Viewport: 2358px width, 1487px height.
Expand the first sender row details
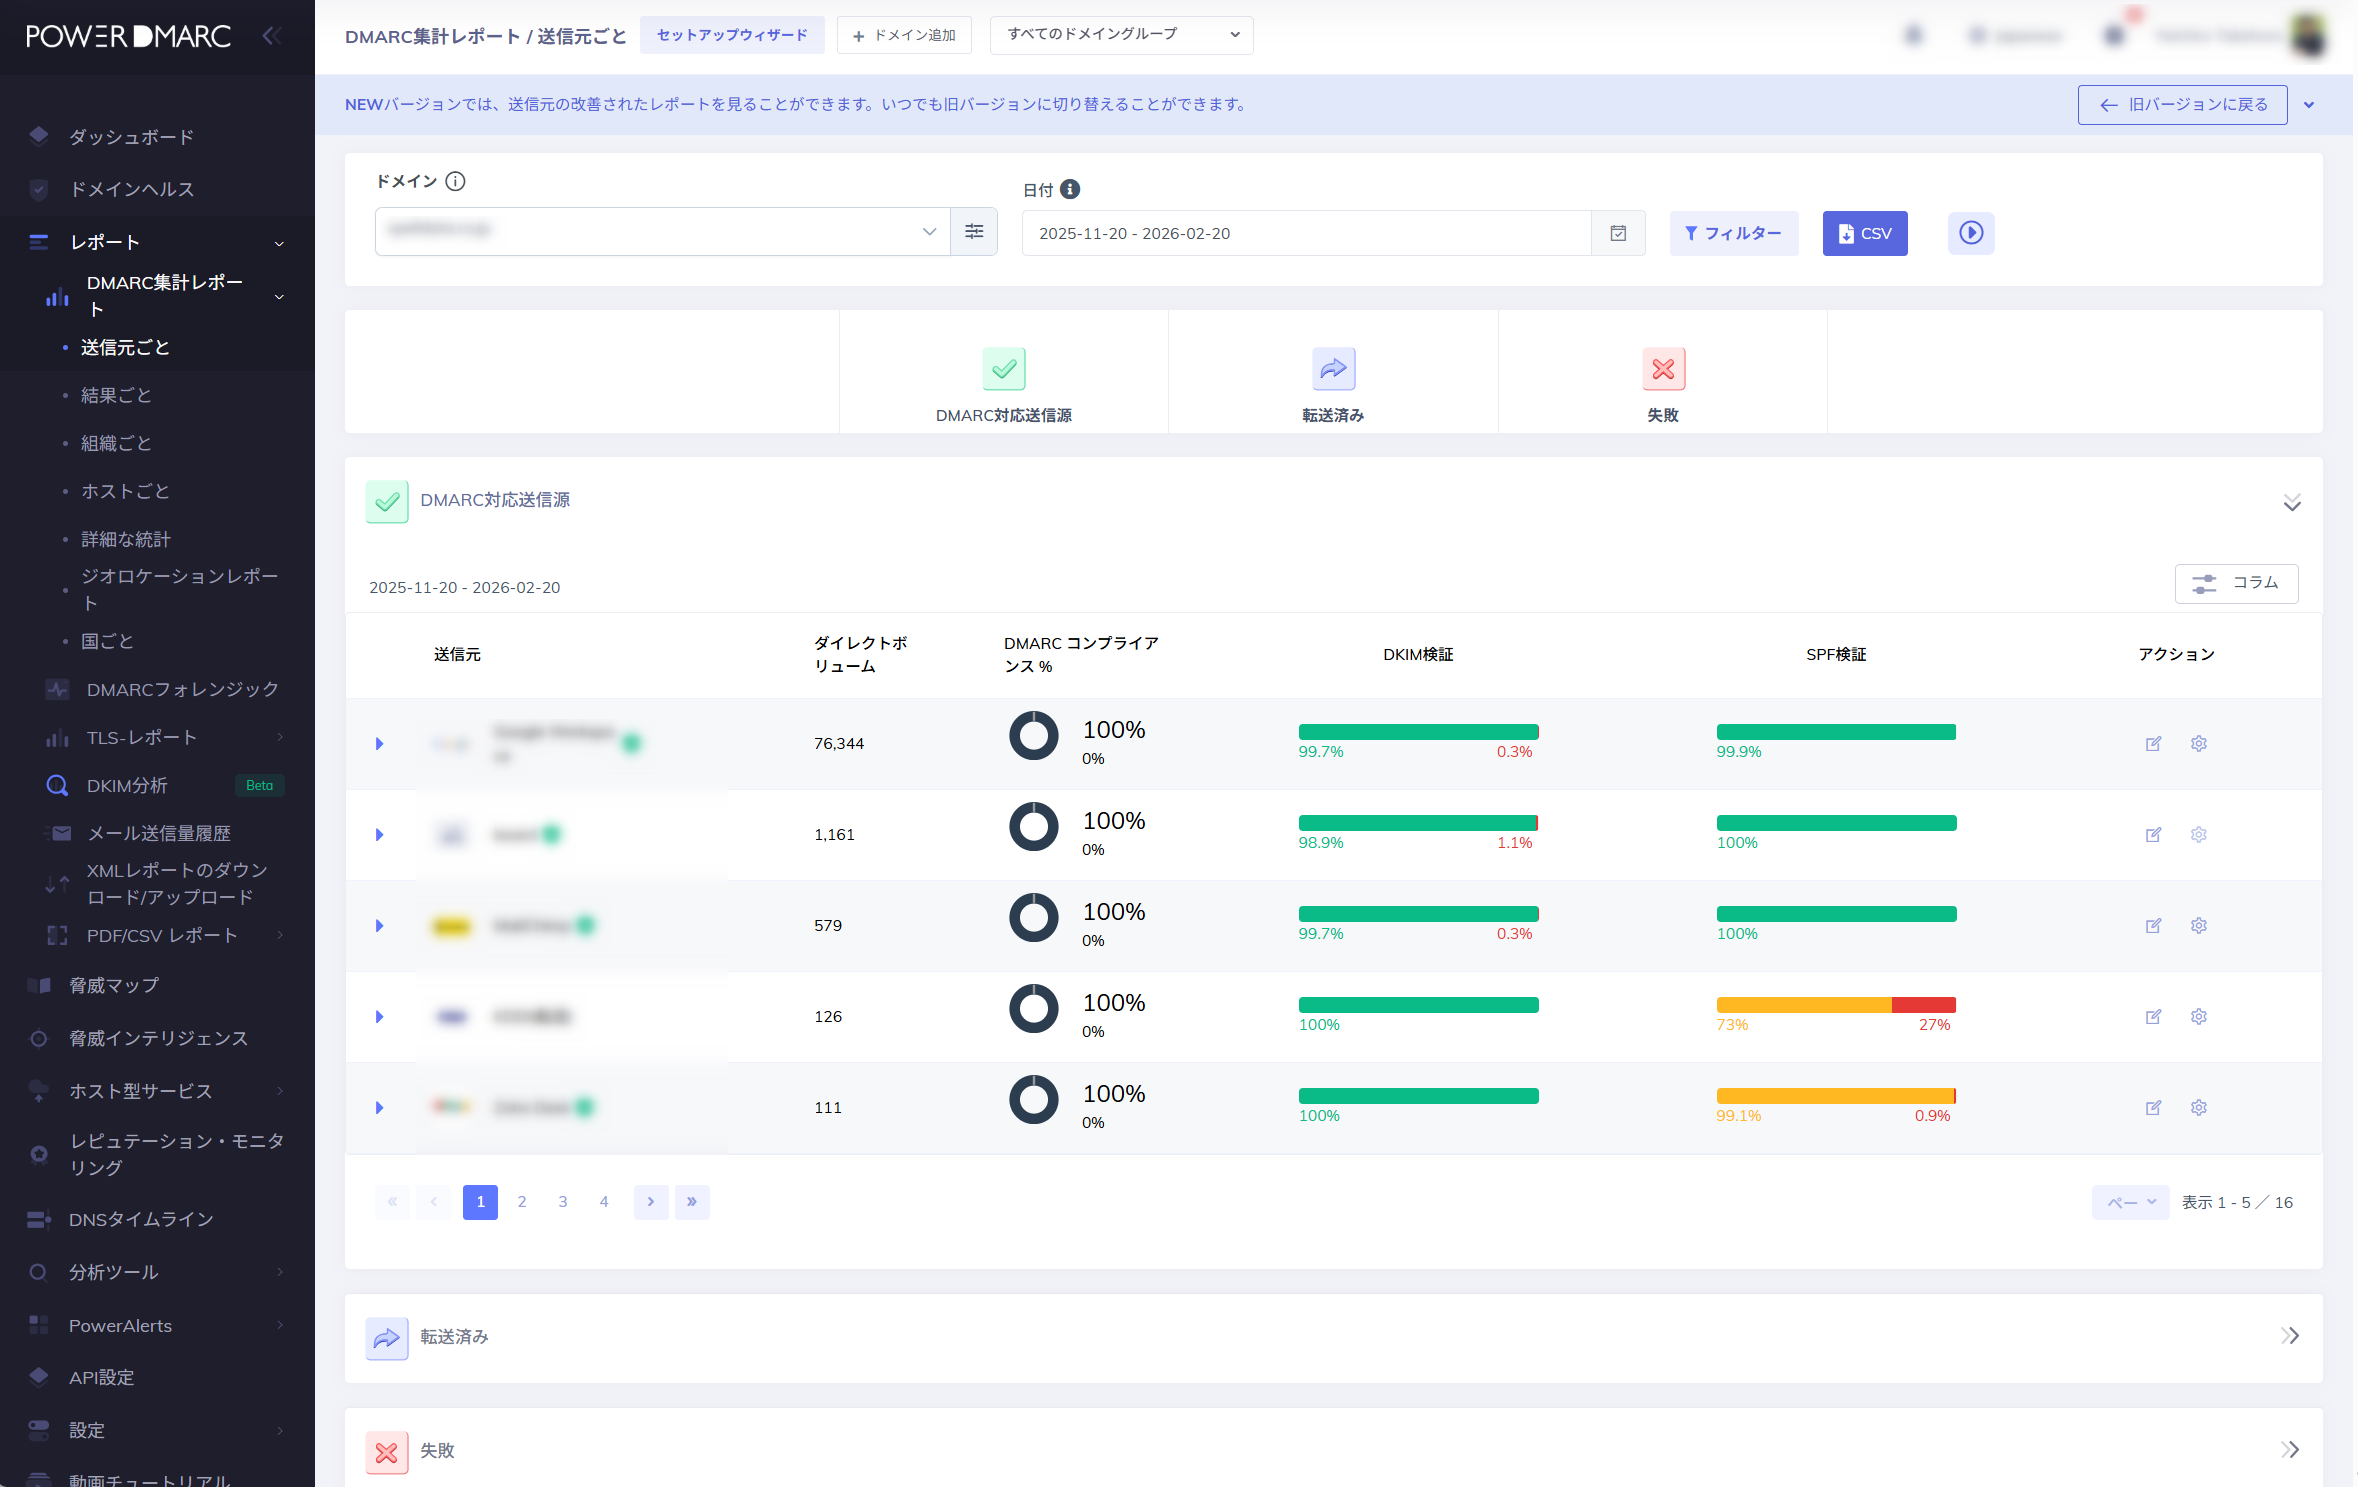379,743
